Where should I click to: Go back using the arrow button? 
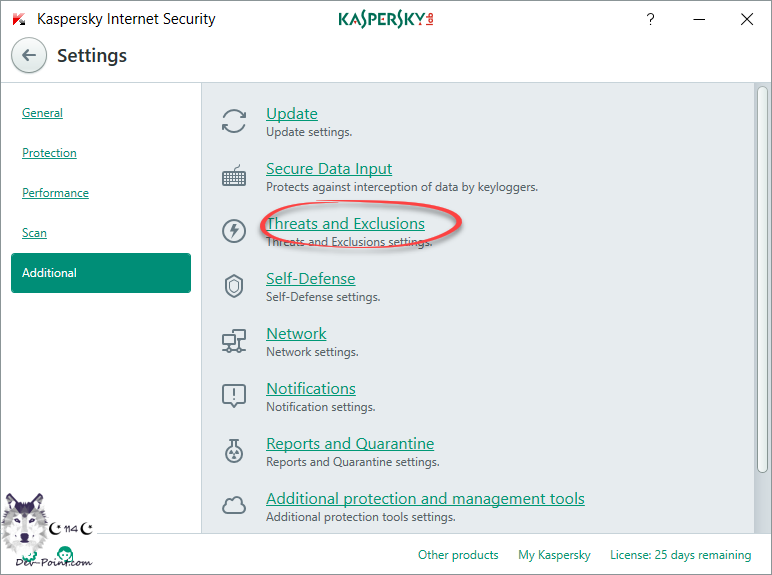(29, 56)
